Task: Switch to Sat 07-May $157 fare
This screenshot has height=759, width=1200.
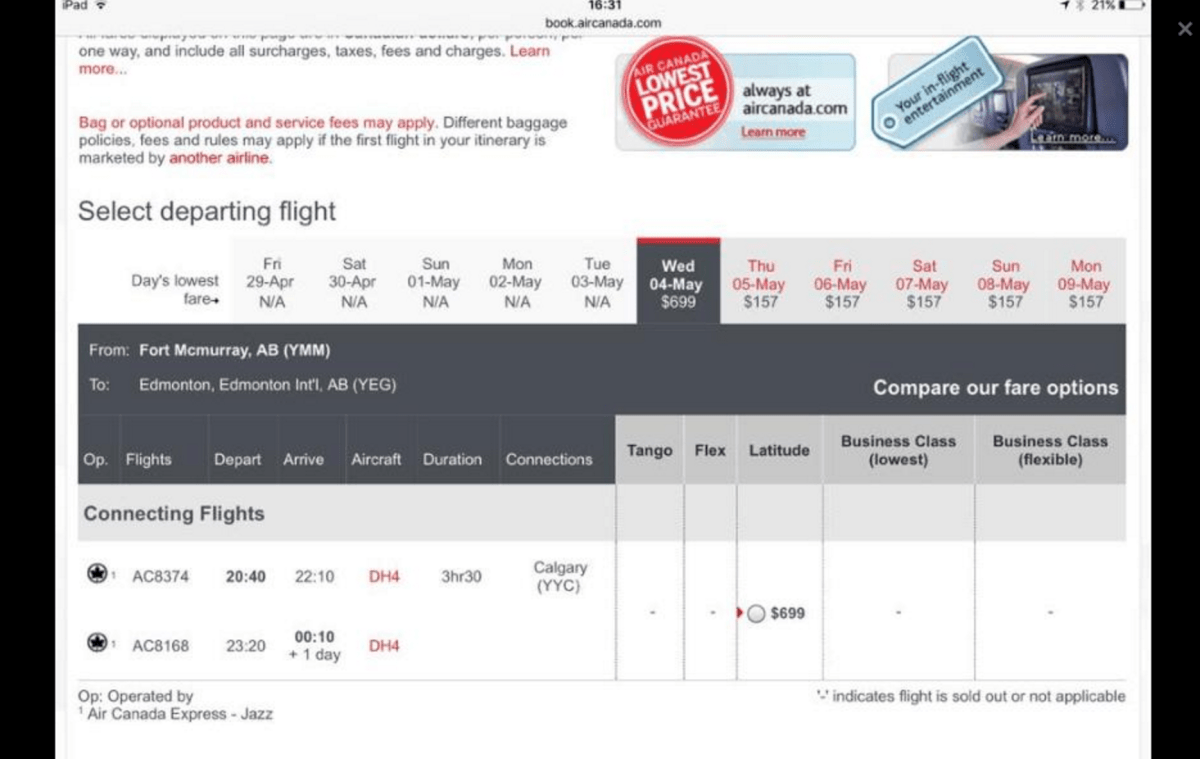Action: tap(924, 283)
